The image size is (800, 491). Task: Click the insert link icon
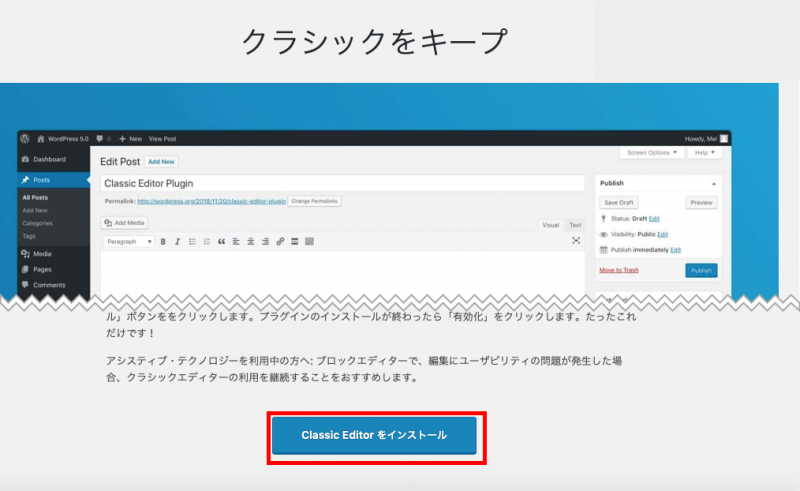tap(280, 241)
